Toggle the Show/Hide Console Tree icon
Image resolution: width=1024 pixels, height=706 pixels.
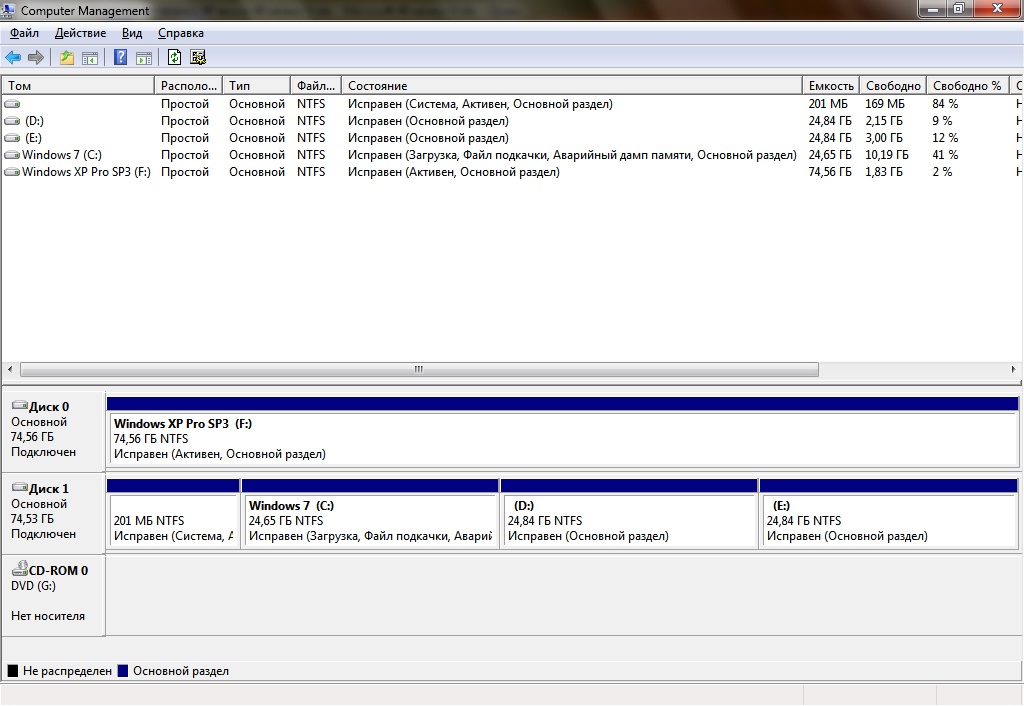pyautogui.click(x=89, y=58)
